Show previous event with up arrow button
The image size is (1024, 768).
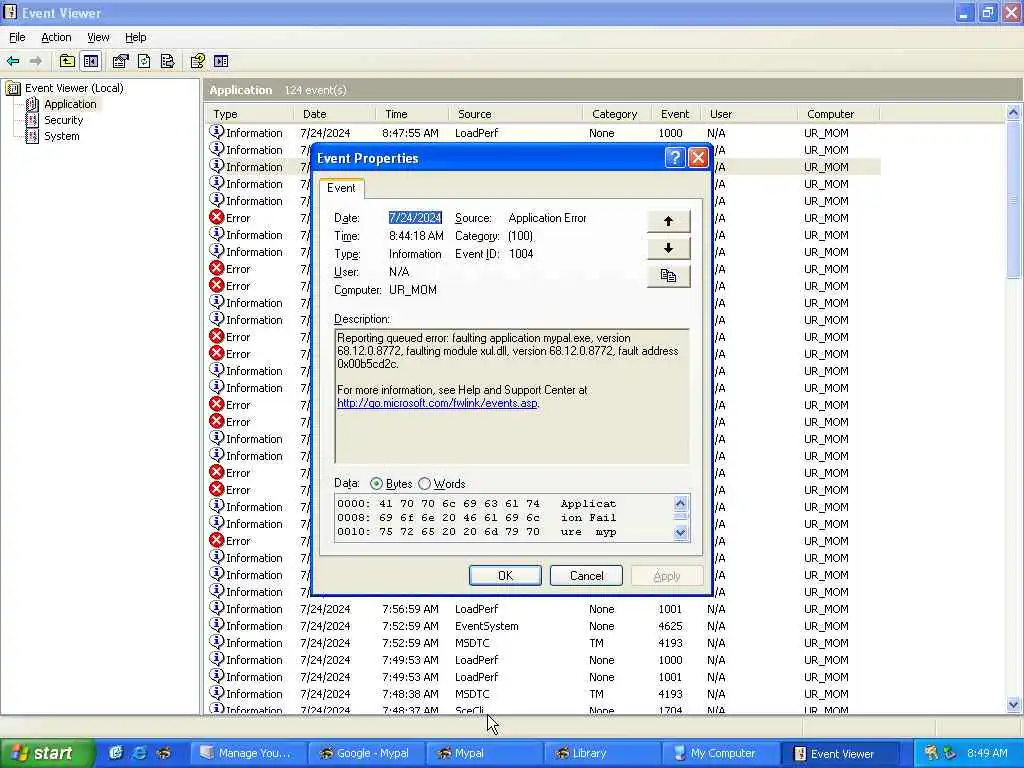(668, 221)
